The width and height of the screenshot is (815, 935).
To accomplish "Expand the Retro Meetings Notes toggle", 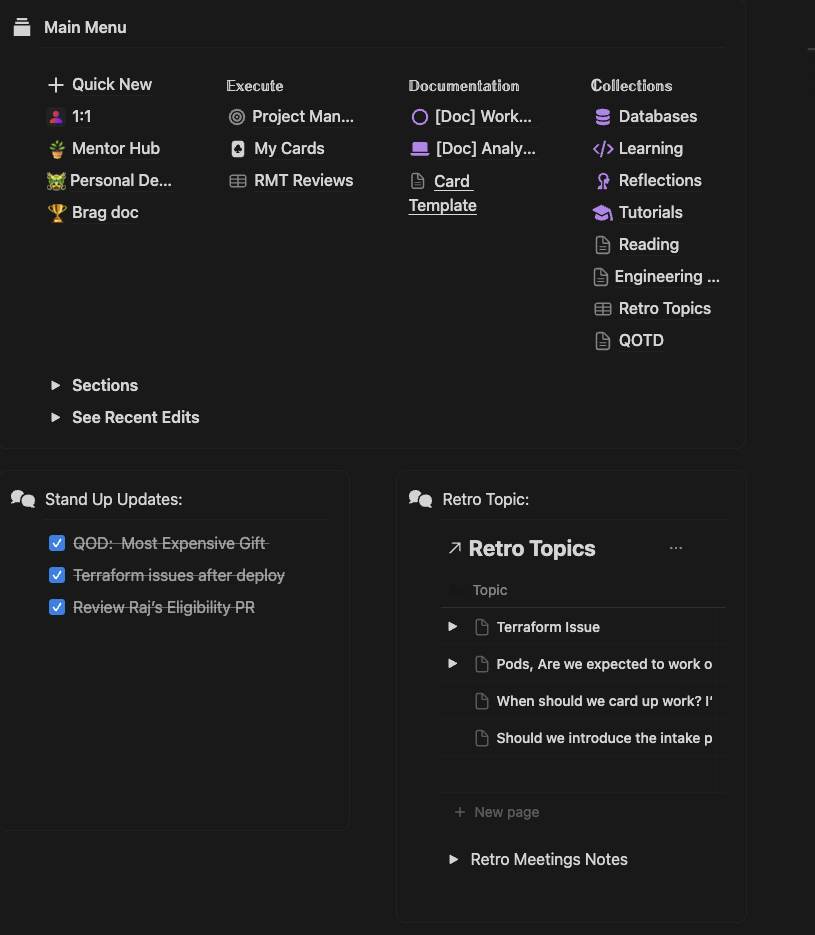I will pyautogui.click(x=454, y=860).
